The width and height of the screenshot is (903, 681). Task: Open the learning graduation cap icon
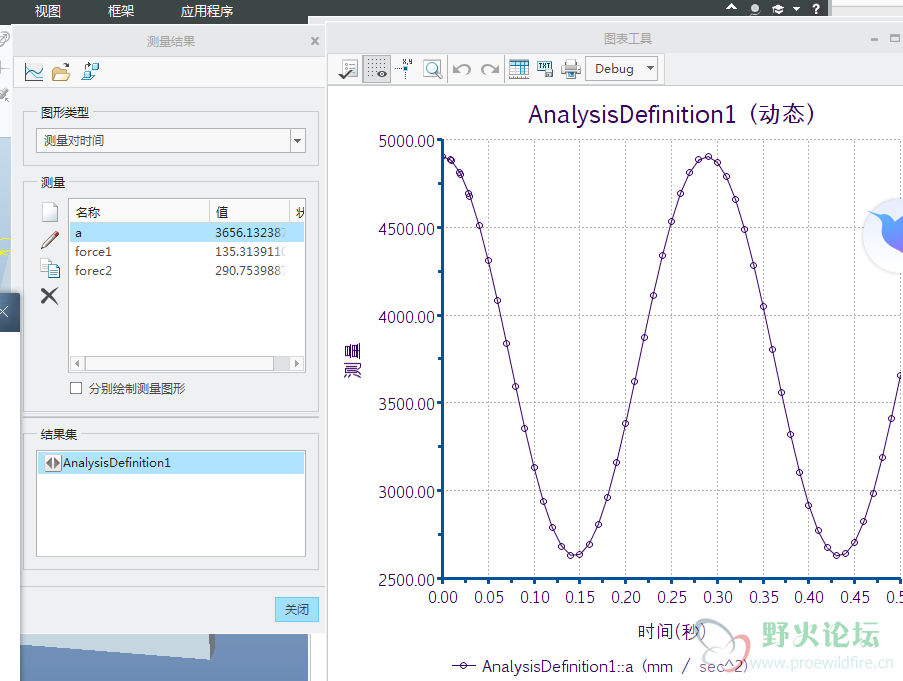pos(778,9)
